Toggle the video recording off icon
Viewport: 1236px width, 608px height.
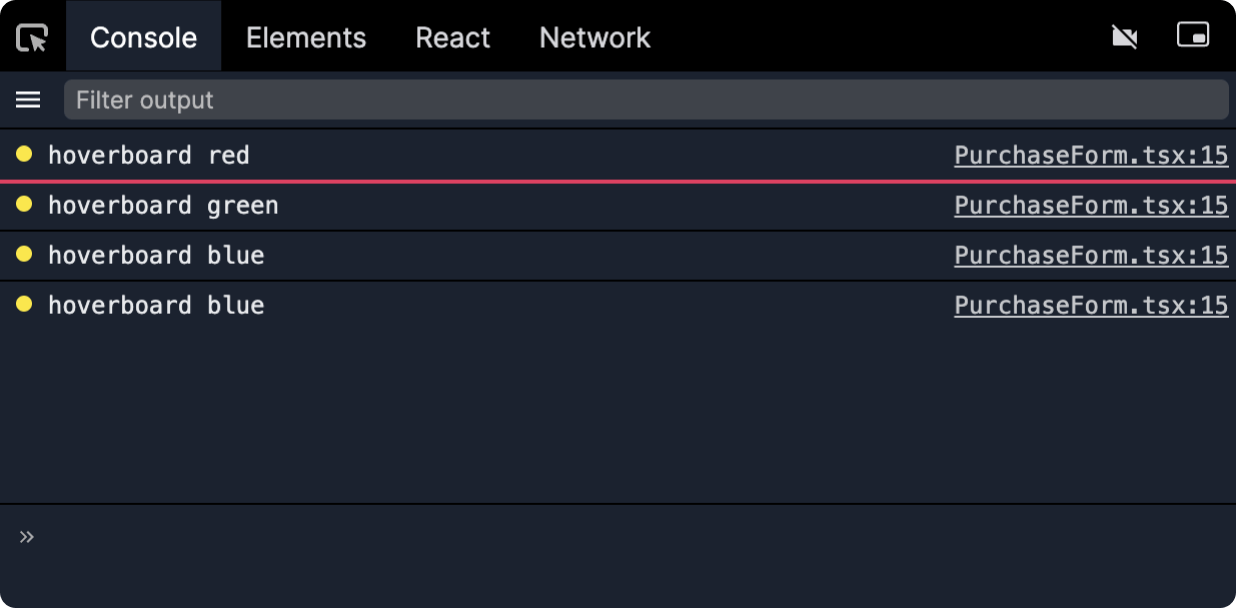coord(1125,37)
